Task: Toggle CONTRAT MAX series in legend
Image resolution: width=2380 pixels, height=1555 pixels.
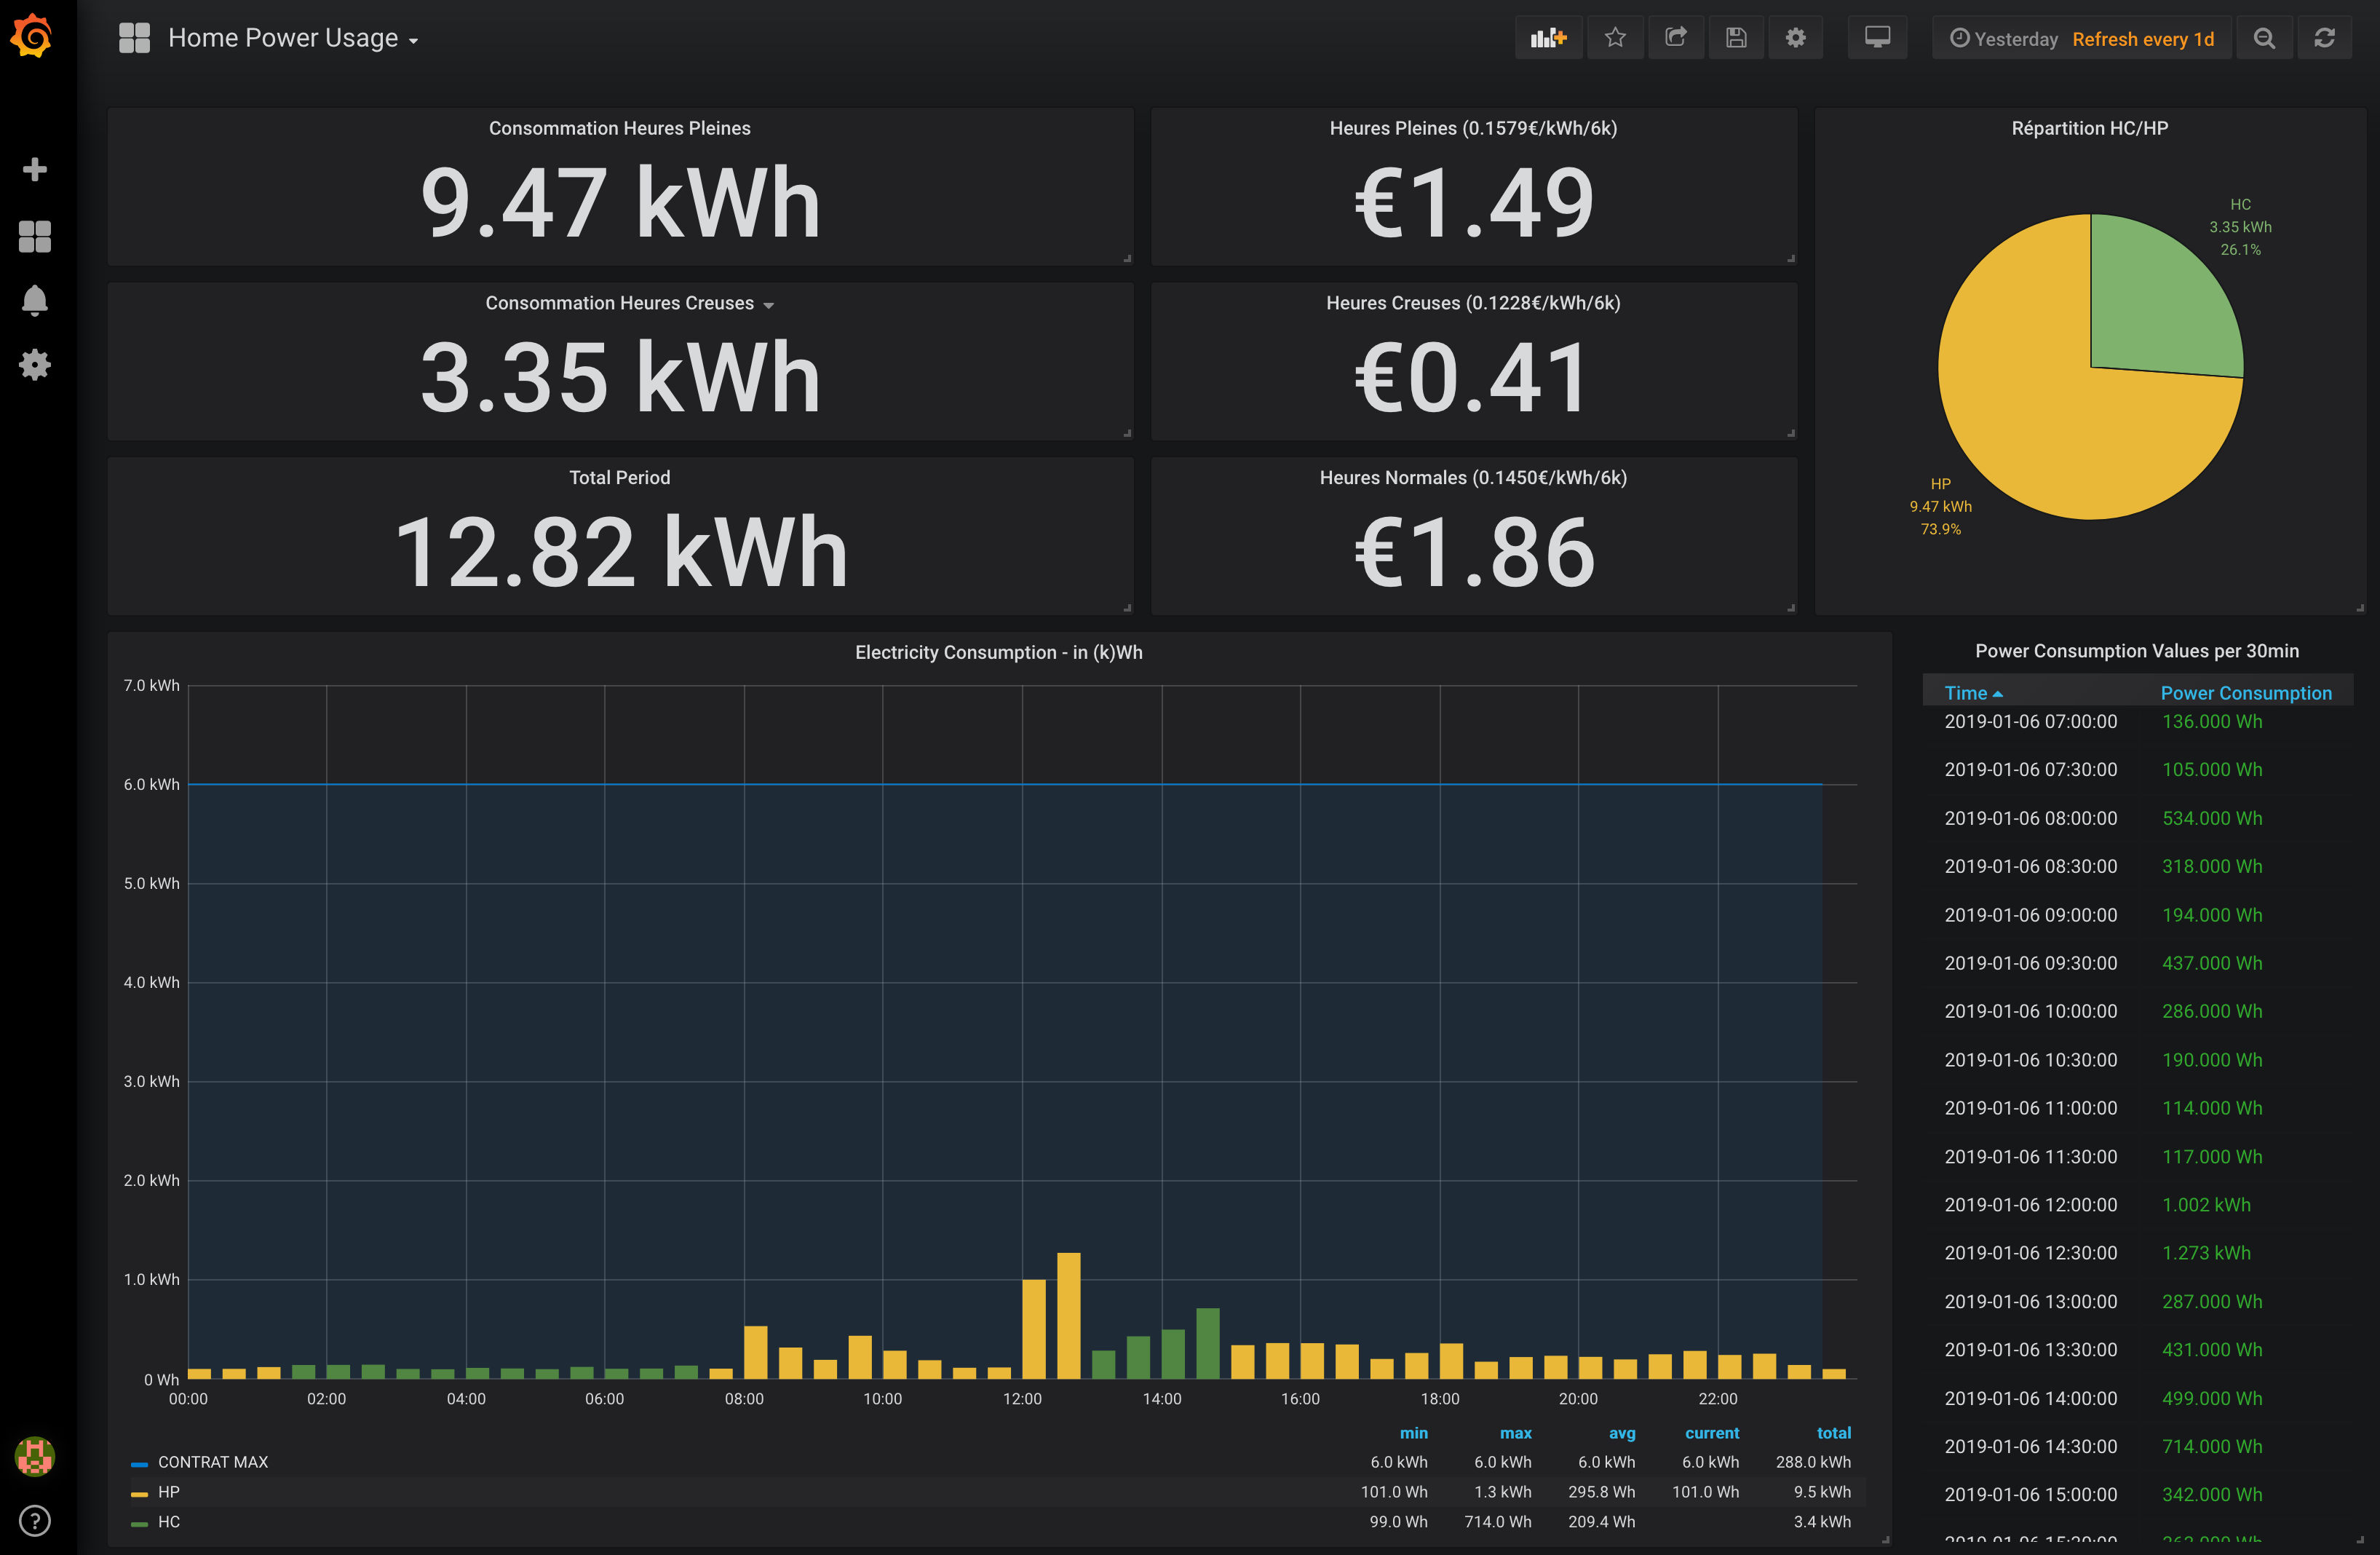Action: click(212, 1462)
